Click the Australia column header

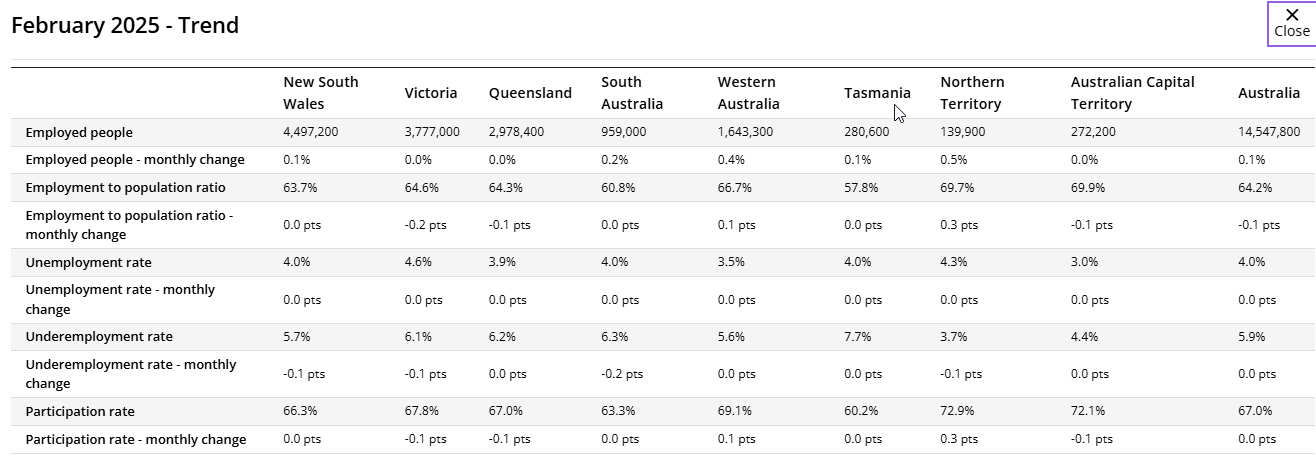[1268, 93]
